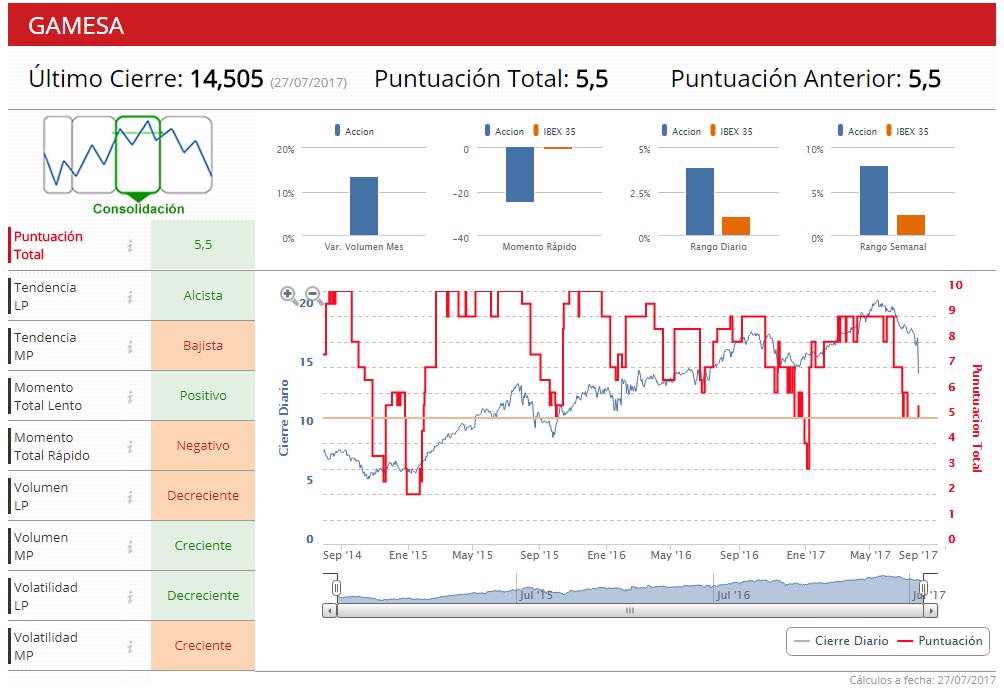Click the 'Tendencia LP' row label

click(x=45, y=296)
